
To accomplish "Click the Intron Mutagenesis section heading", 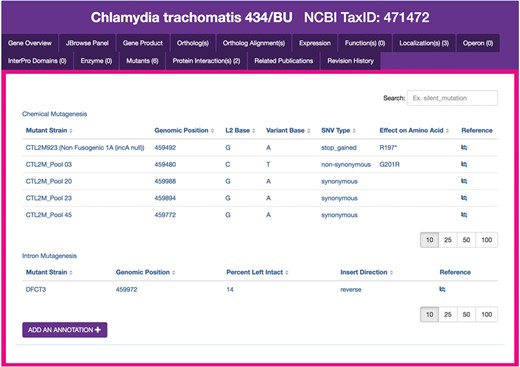I will (49, 256).
